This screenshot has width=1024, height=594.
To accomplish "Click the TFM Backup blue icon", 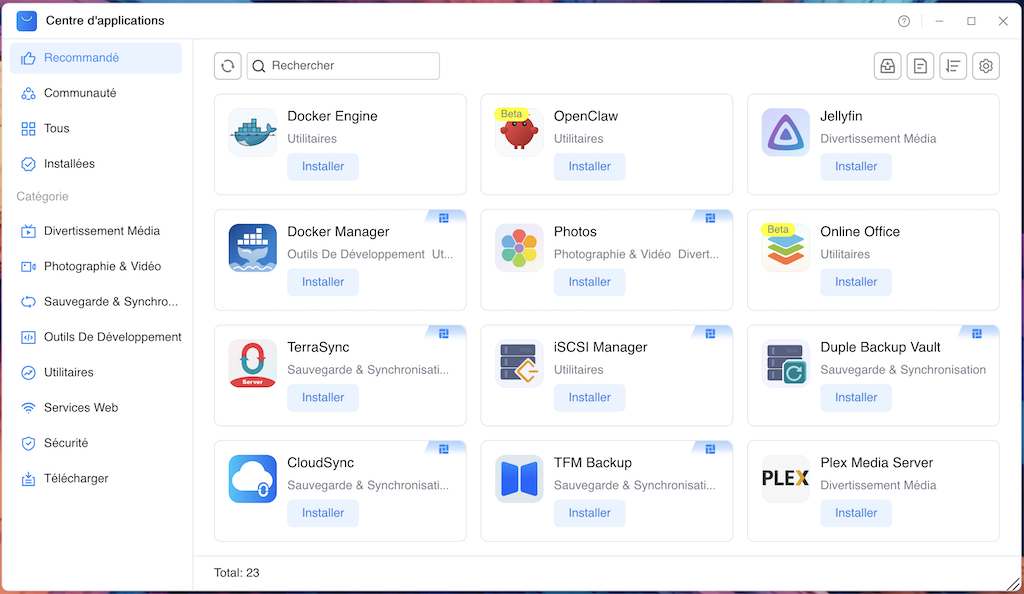I will 519,479.
